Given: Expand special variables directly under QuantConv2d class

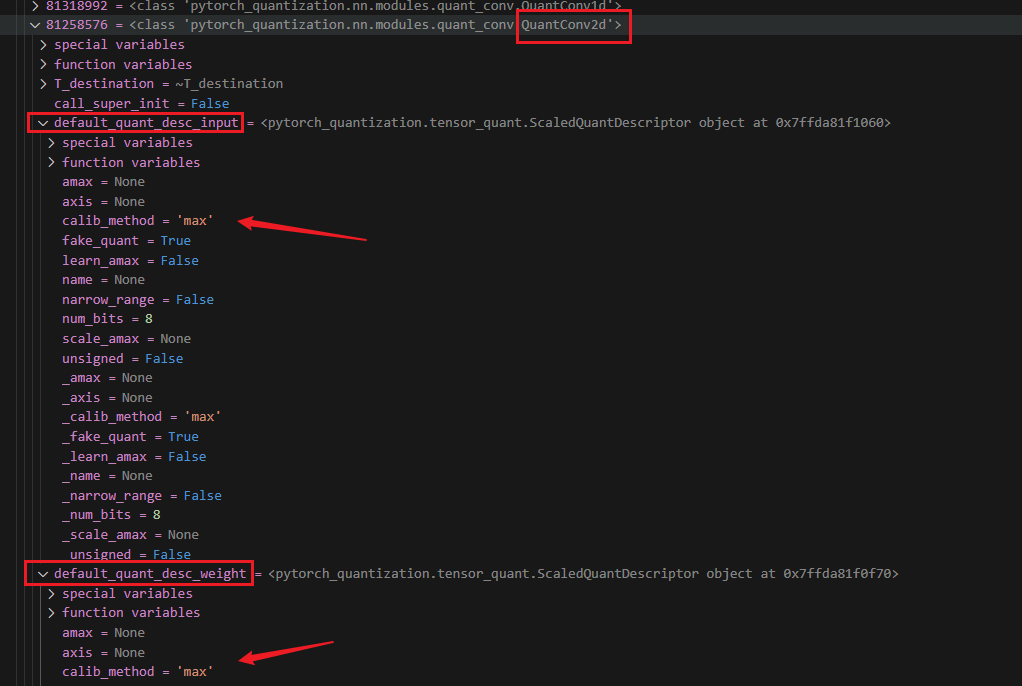Looking at the screenshot, I should click(x=43, y=45).
